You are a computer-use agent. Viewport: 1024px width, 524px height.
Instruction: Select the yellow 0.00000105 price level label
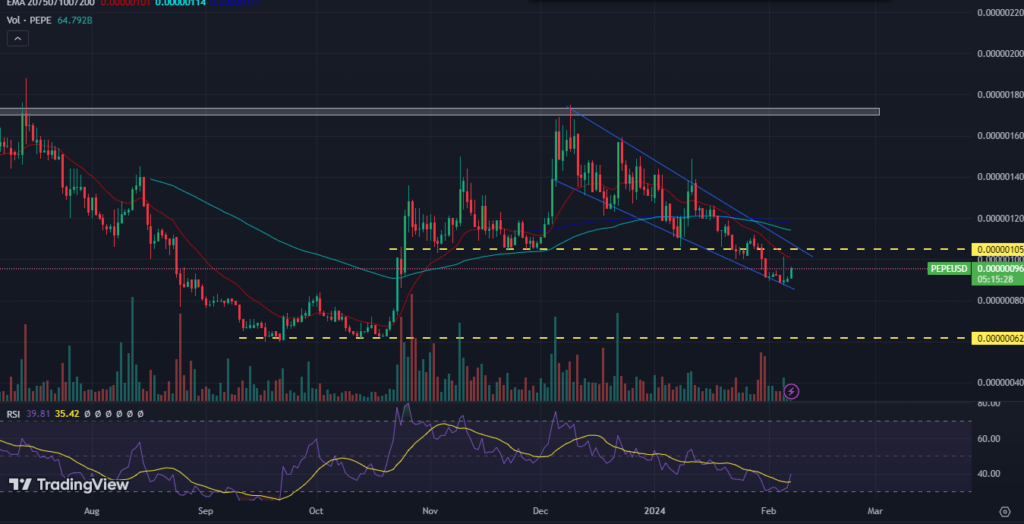(x=998, y=250)
